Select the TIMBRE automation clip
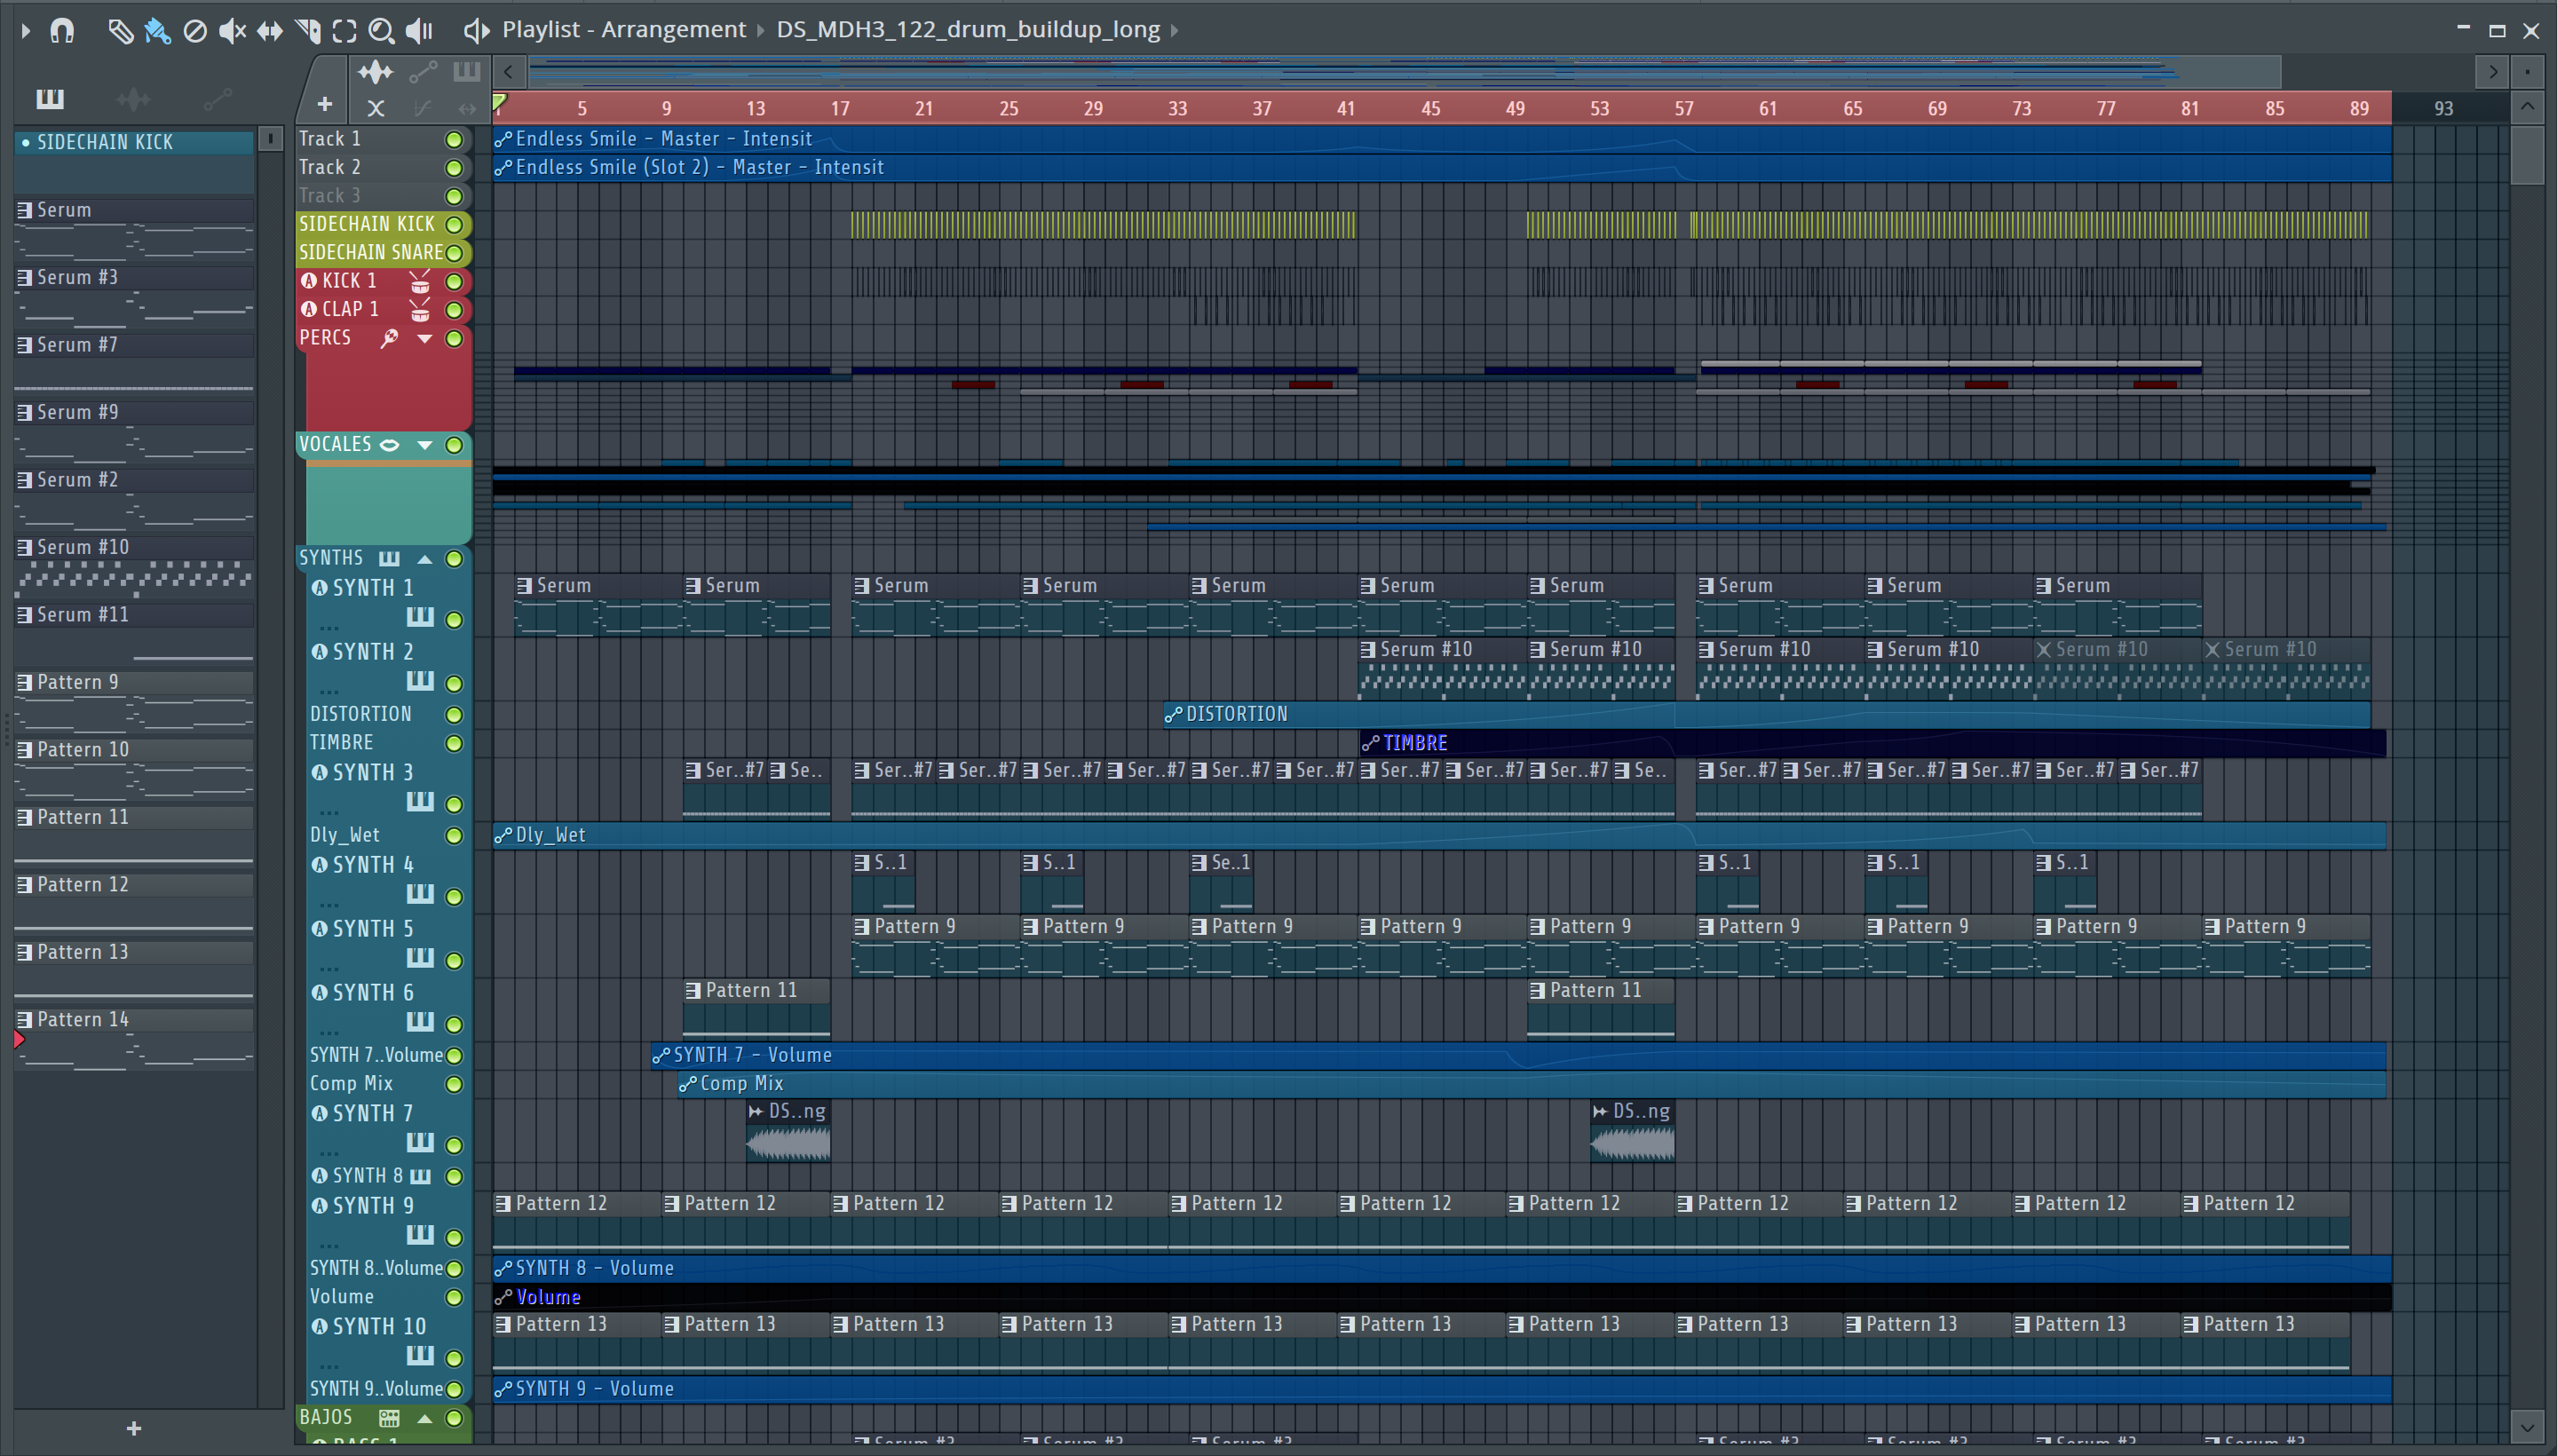The image size is (2557, 1456). pos(1873,743)
